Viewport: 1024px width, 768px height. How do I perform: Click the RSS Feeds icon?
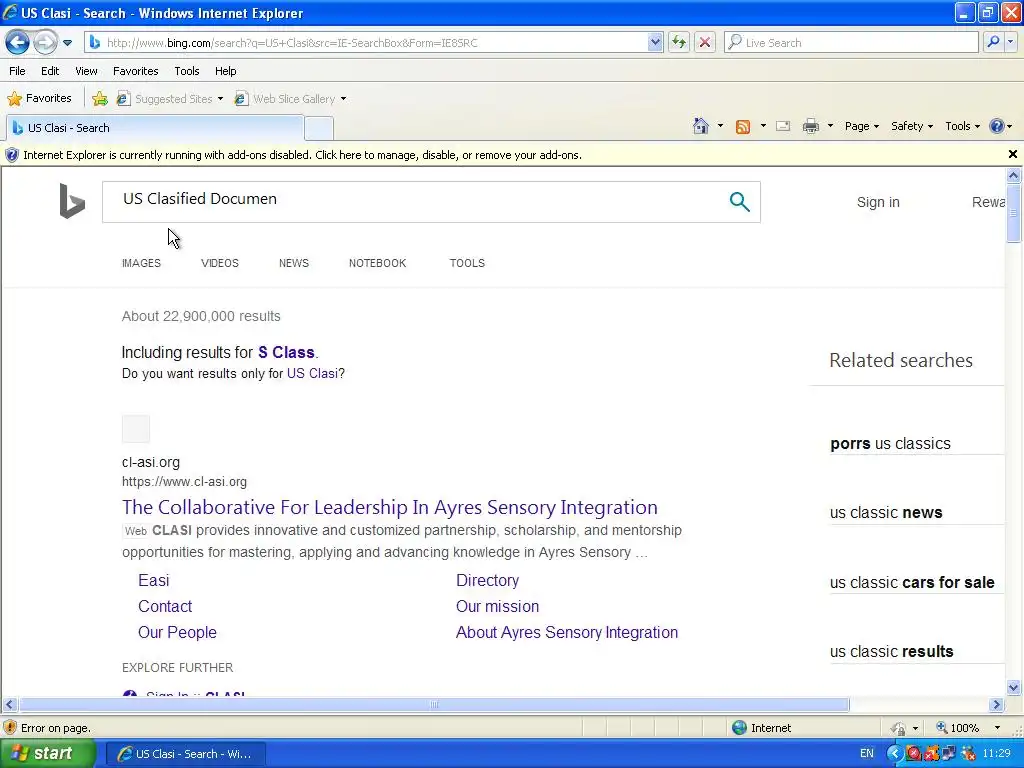click(x=743, y=127)
